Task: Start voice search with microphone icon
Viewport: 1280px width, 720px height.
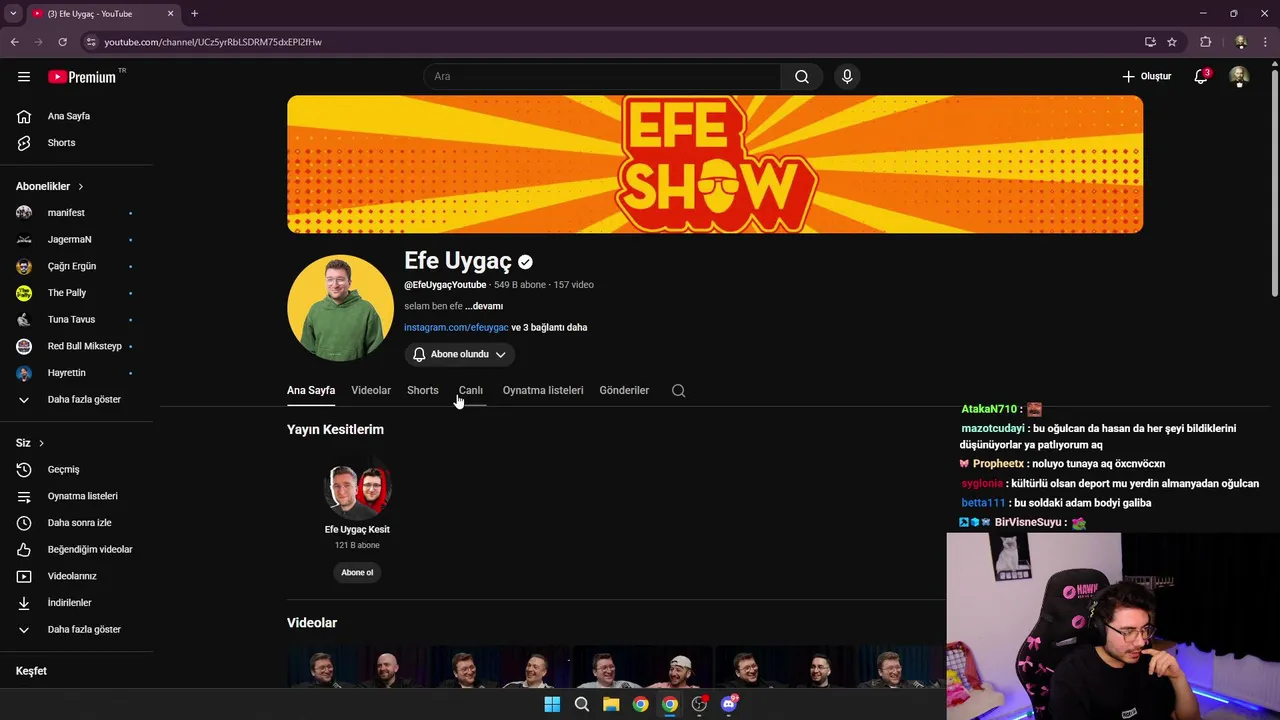Action: [847, 77]
